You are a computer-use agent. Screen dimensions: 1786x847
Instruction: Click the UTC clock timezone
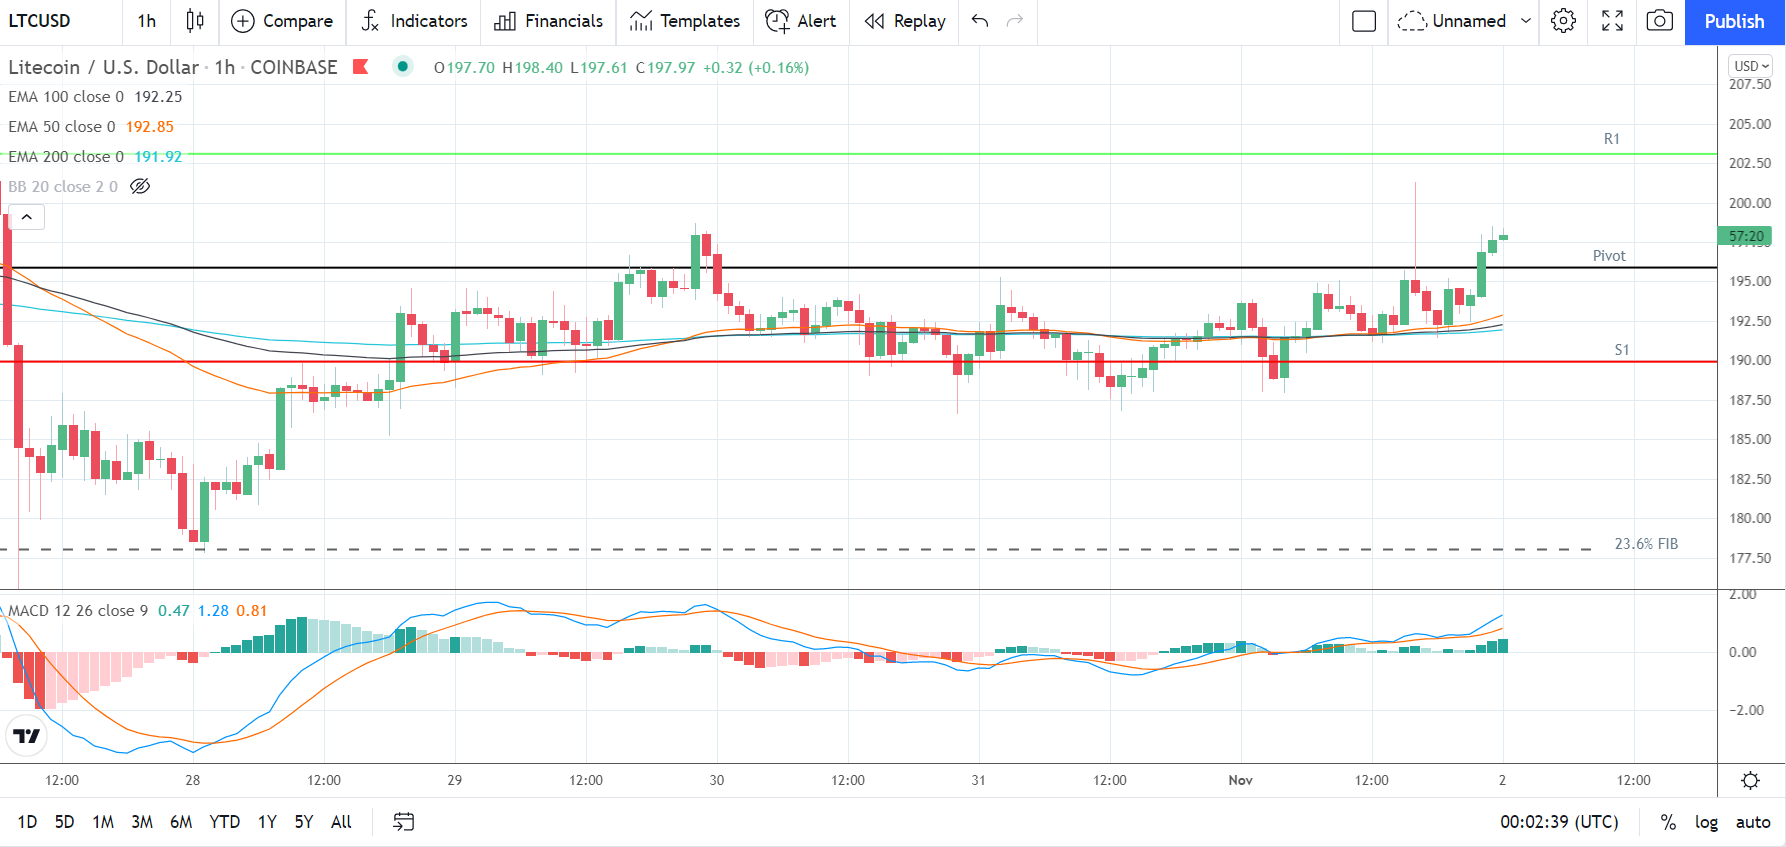(1559, 822)
